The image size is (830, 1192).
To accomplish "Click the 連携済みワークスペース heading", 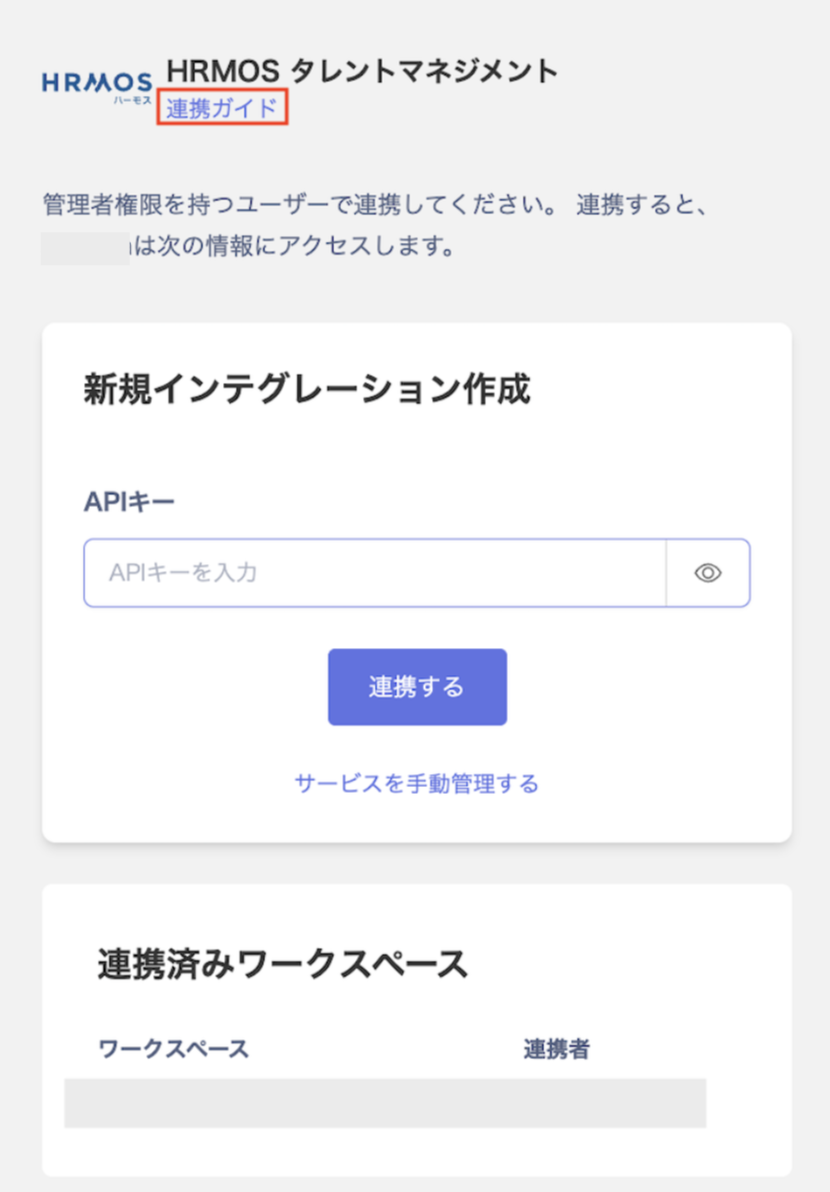I will click(x=282, y=964).
